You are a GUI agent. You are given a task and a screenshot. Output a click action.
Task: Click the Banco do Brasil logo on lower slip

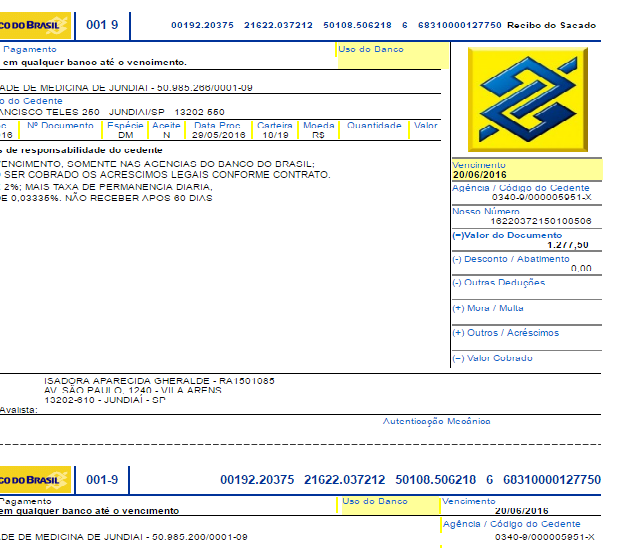point(34,479)
